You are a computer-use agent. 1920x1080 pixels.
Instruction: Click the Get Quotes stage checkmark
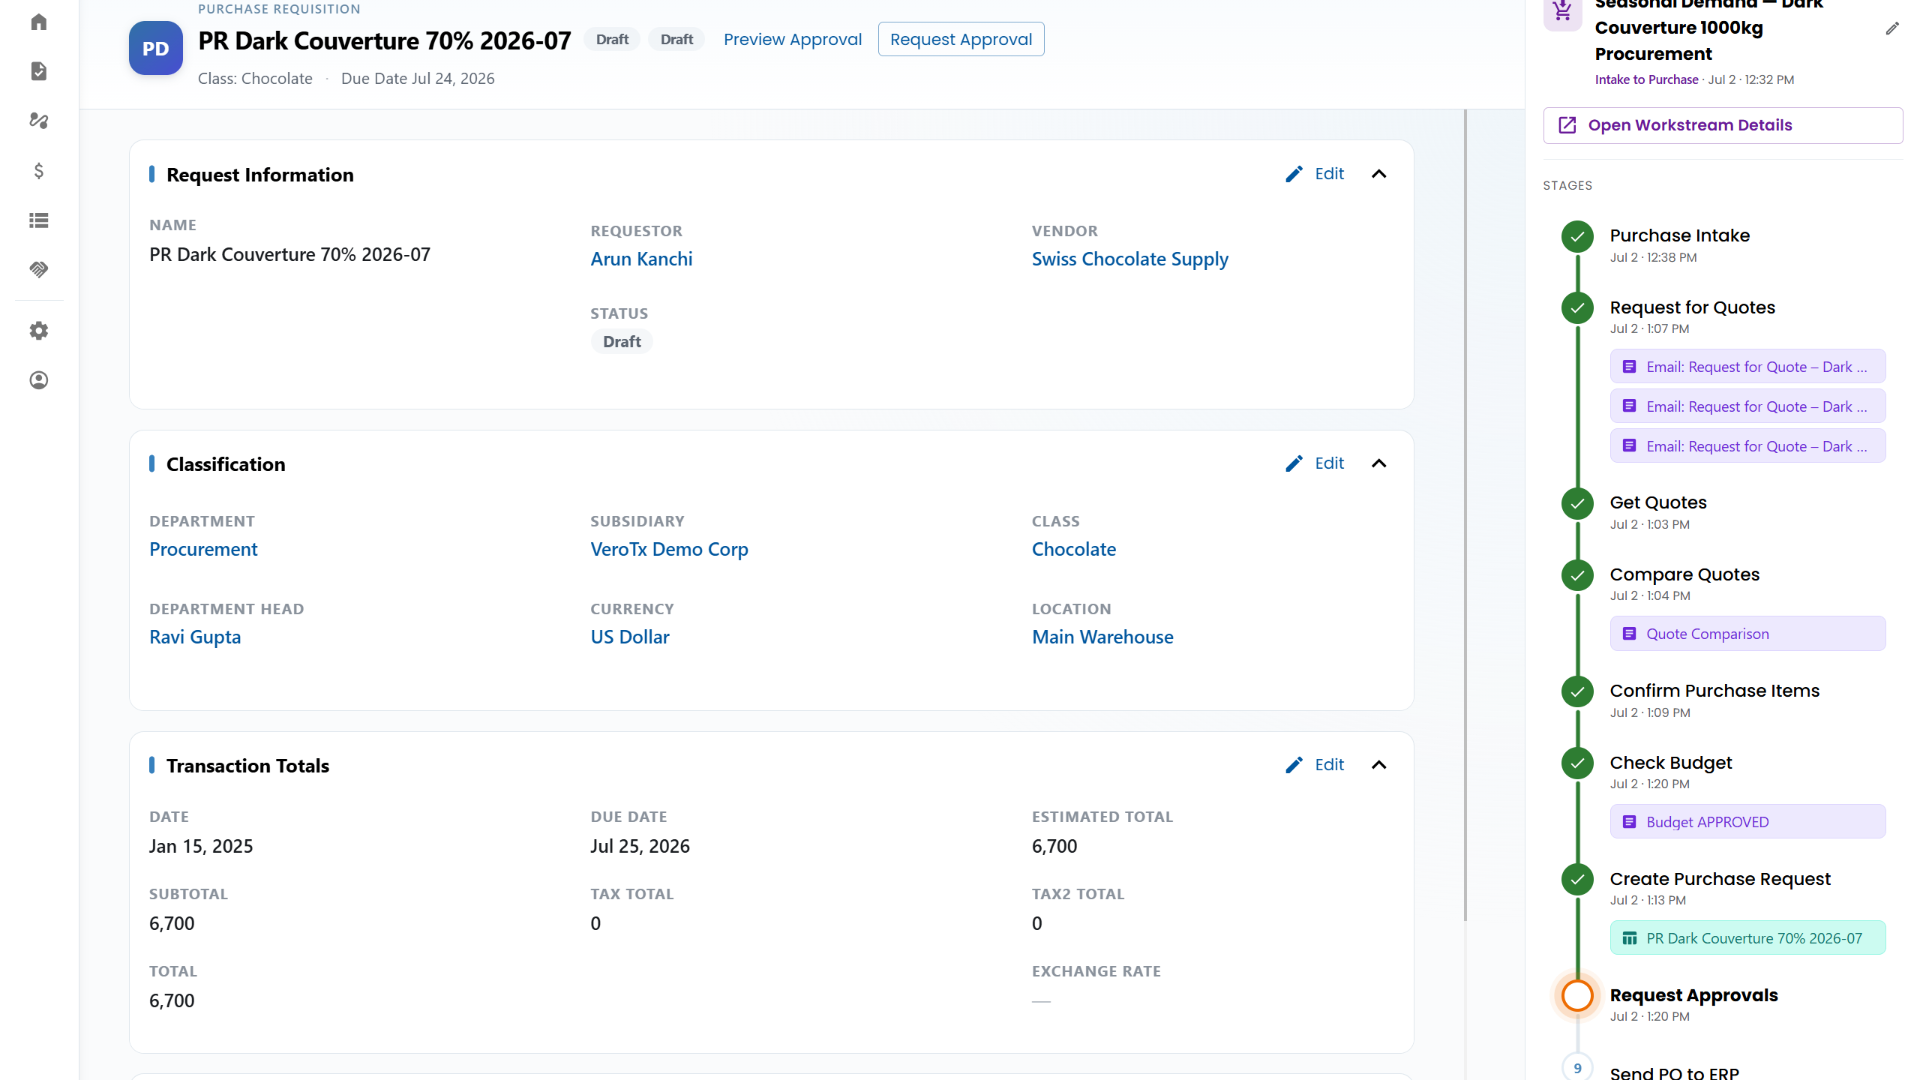coord(1578,504)
